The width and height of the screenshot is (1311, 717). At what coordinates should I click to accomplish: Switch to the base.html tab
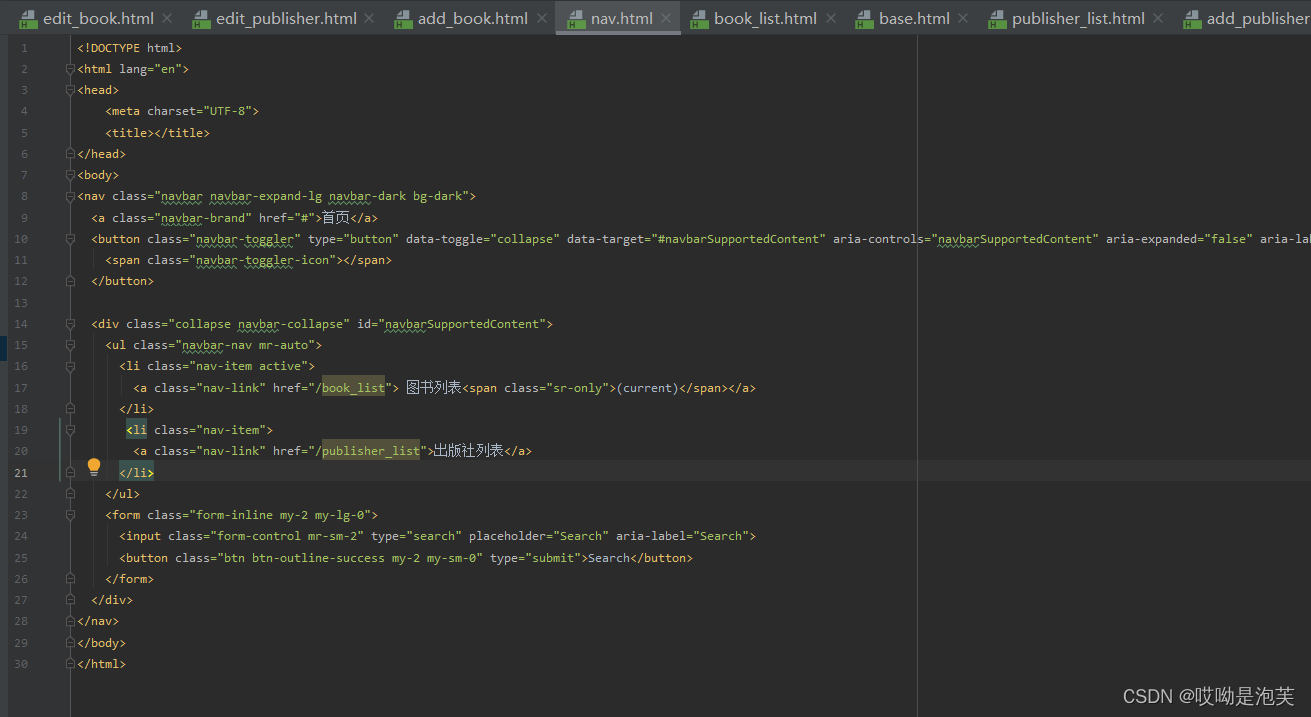915,18
